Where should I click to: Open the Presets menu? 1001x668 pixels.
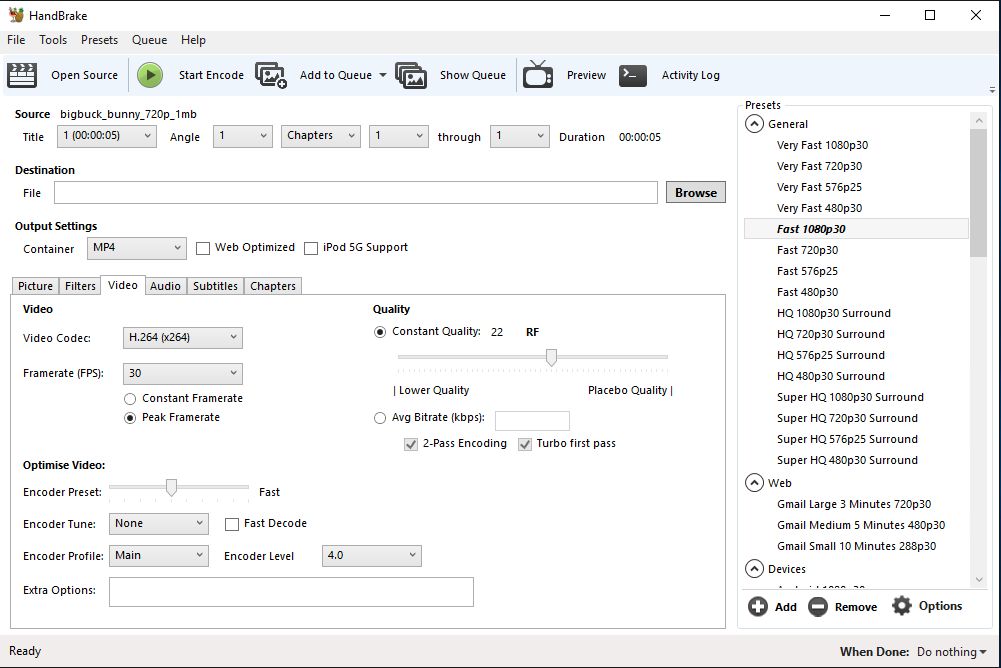pyautogui.click(x=100, y=40)
